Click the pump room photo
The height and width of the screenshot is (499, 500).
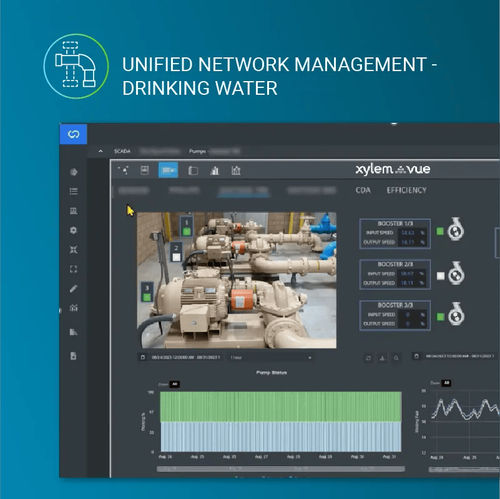(237, 280)
